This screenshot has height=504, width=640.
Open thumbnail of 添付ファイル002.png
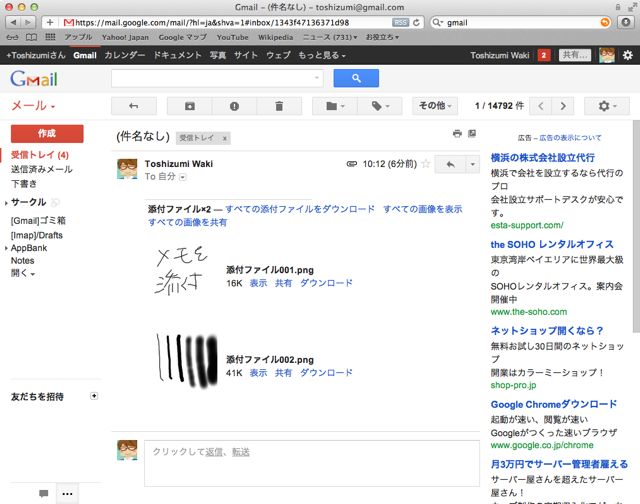click(x=187, y=360)
